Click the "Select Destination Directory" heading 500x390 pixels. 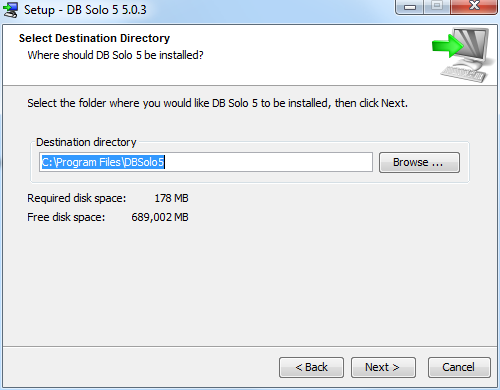click(x=94, y=38)
